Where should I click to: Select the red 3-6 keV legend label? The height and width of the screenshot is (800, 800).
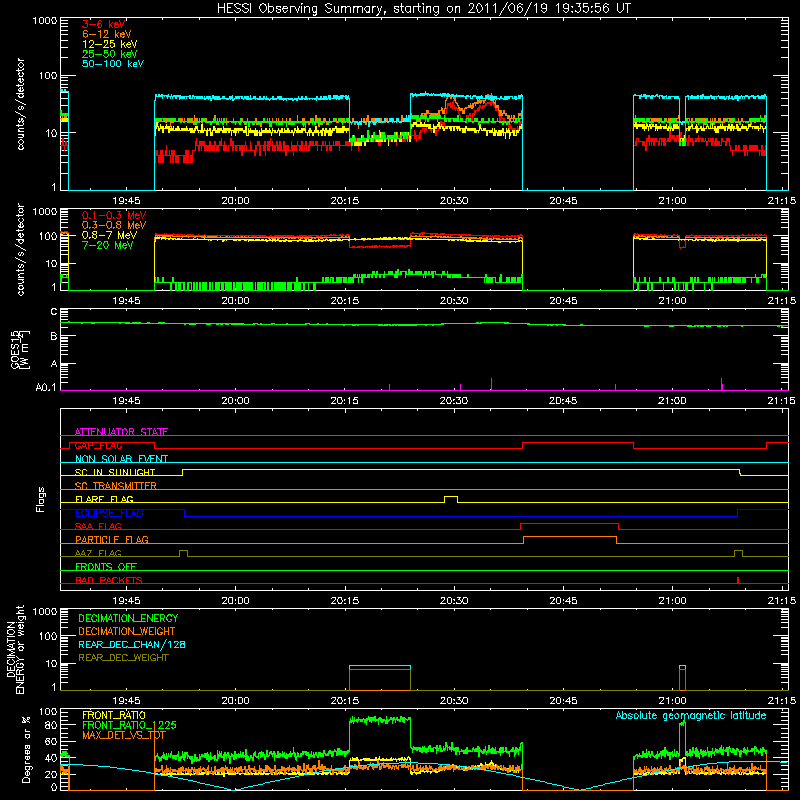pos(103,24)
